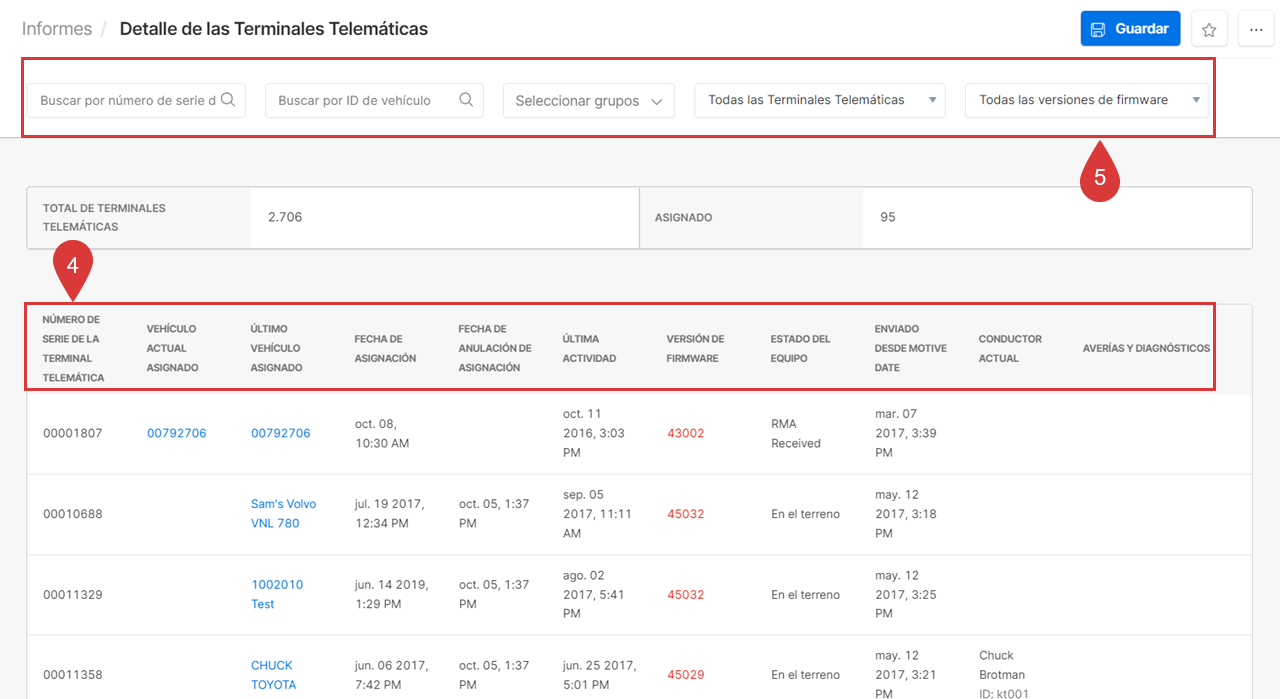The height and width of the screenshot is (699, 1280).
Task: Click firmware version 45029
Action: [686, 675]
